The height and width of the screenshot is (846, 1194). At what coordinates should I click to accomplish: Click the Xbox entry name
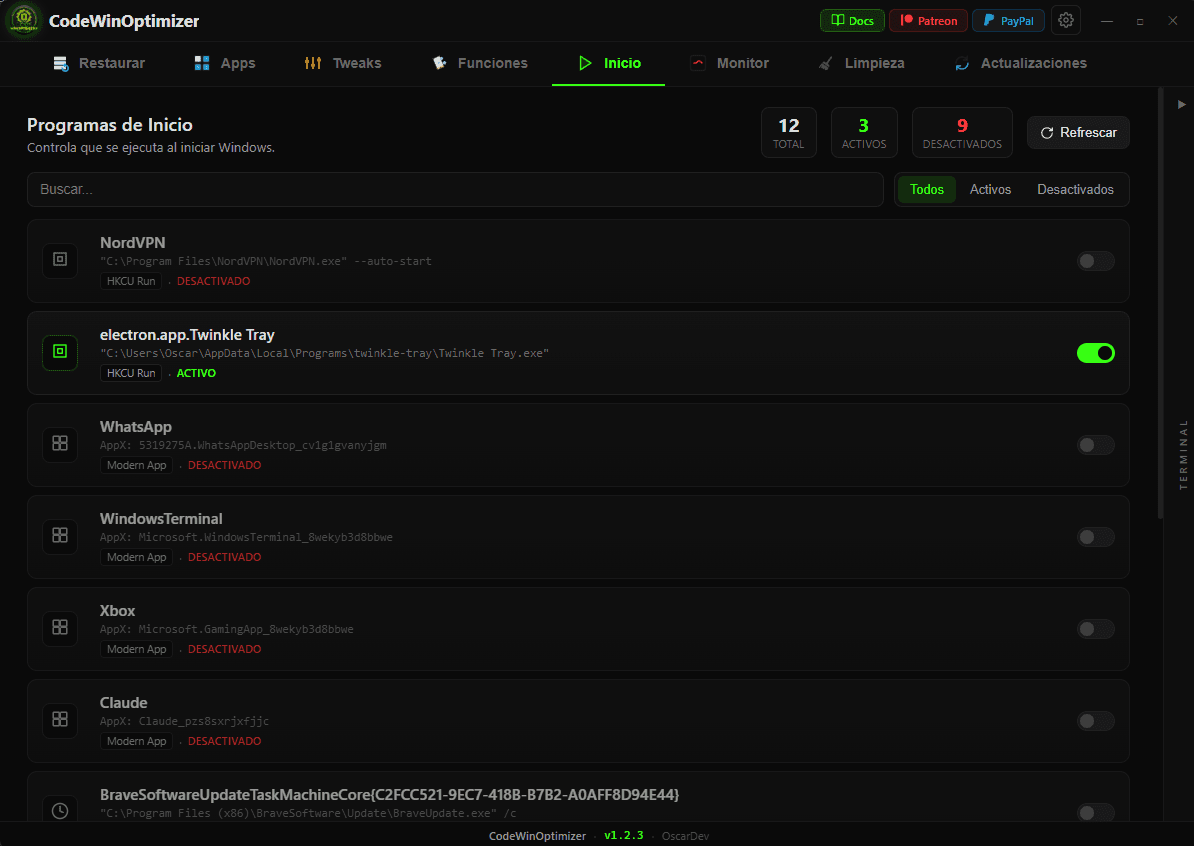click(117, 611)
